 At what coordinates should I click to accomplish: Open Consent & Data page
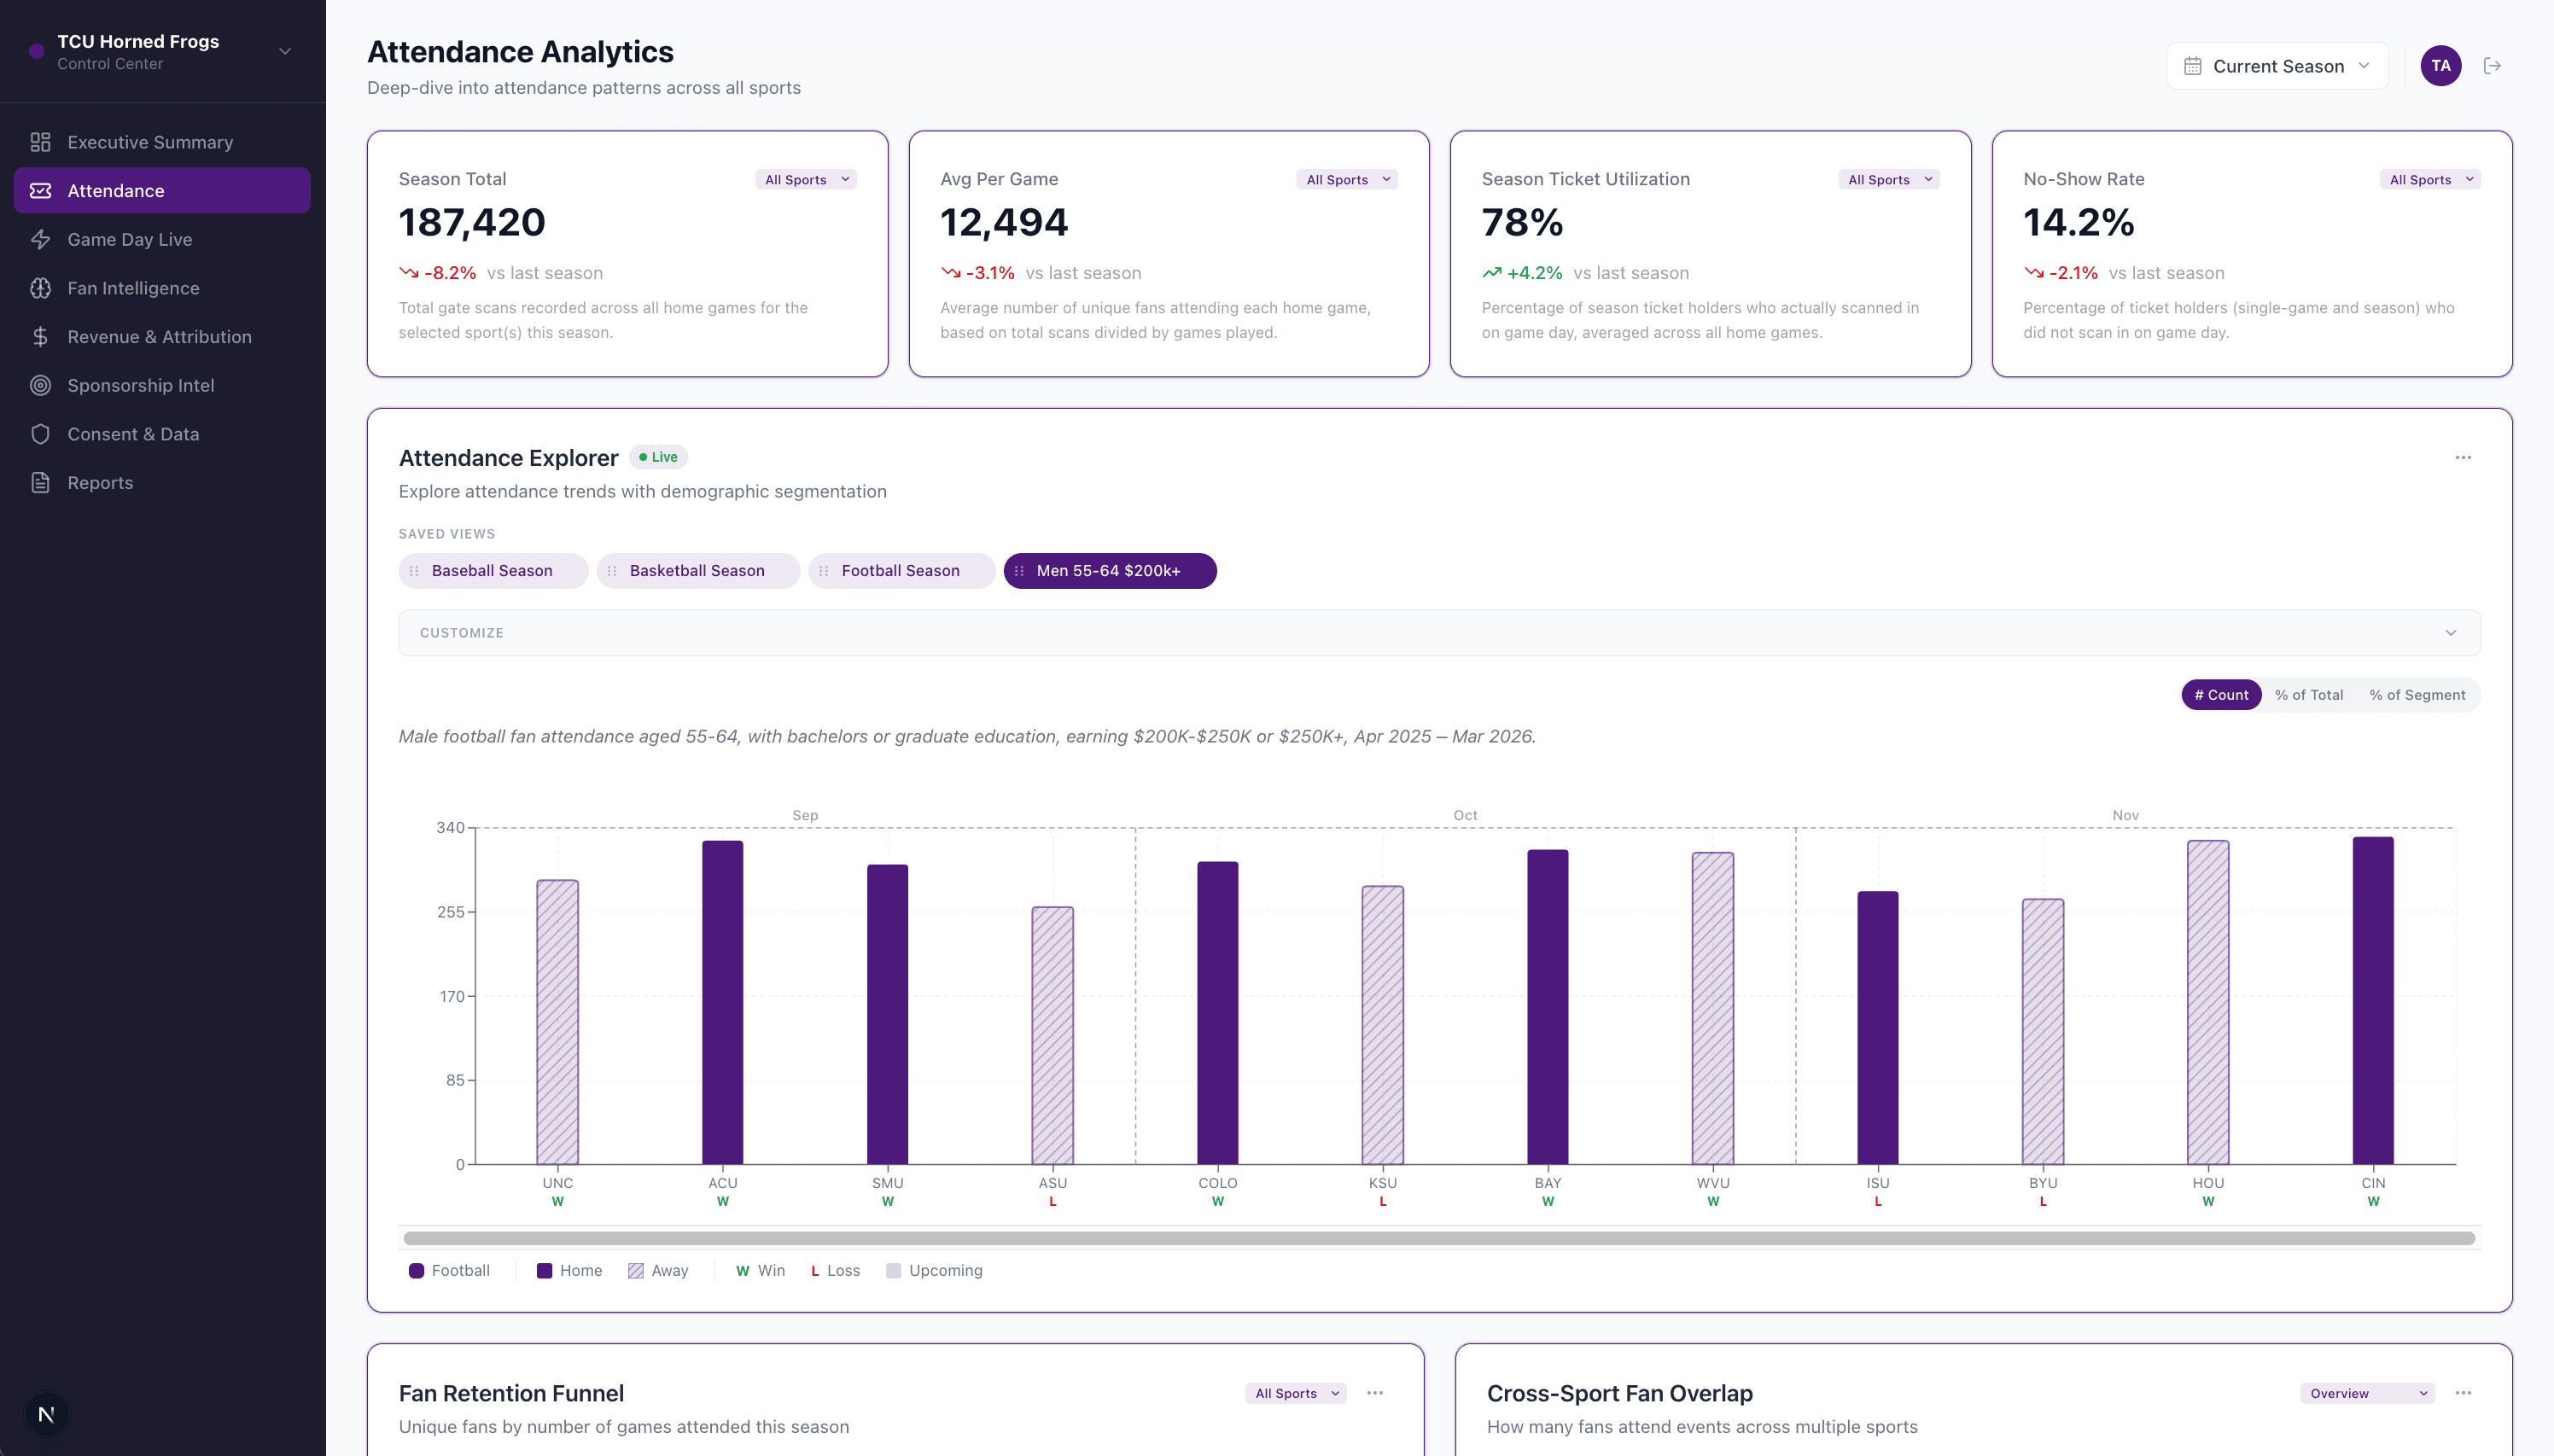click(x=162, y=434)
